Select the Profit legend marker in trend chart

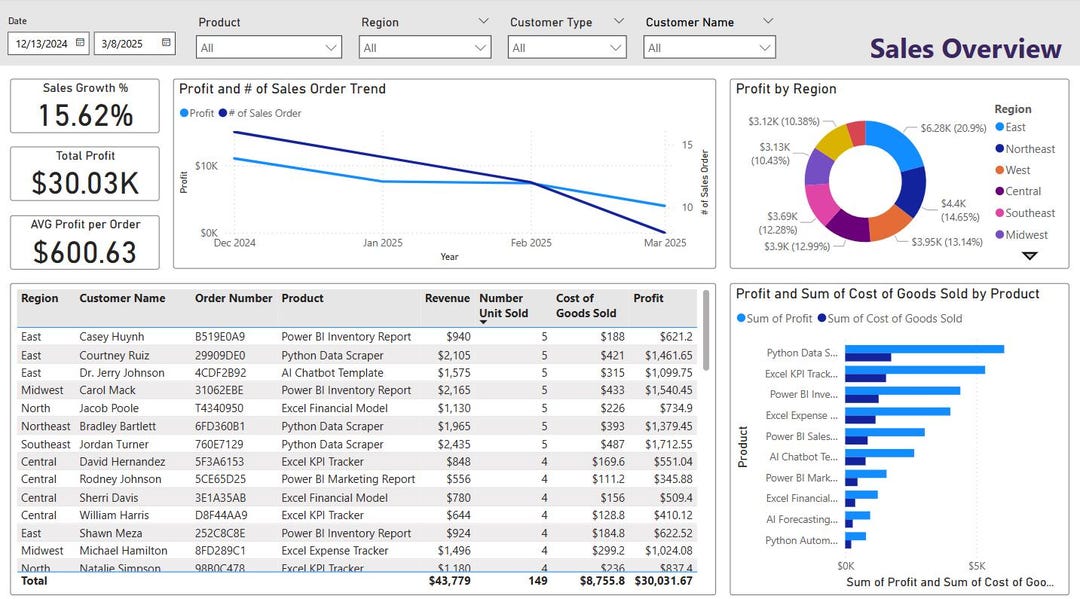pos(184,113)
